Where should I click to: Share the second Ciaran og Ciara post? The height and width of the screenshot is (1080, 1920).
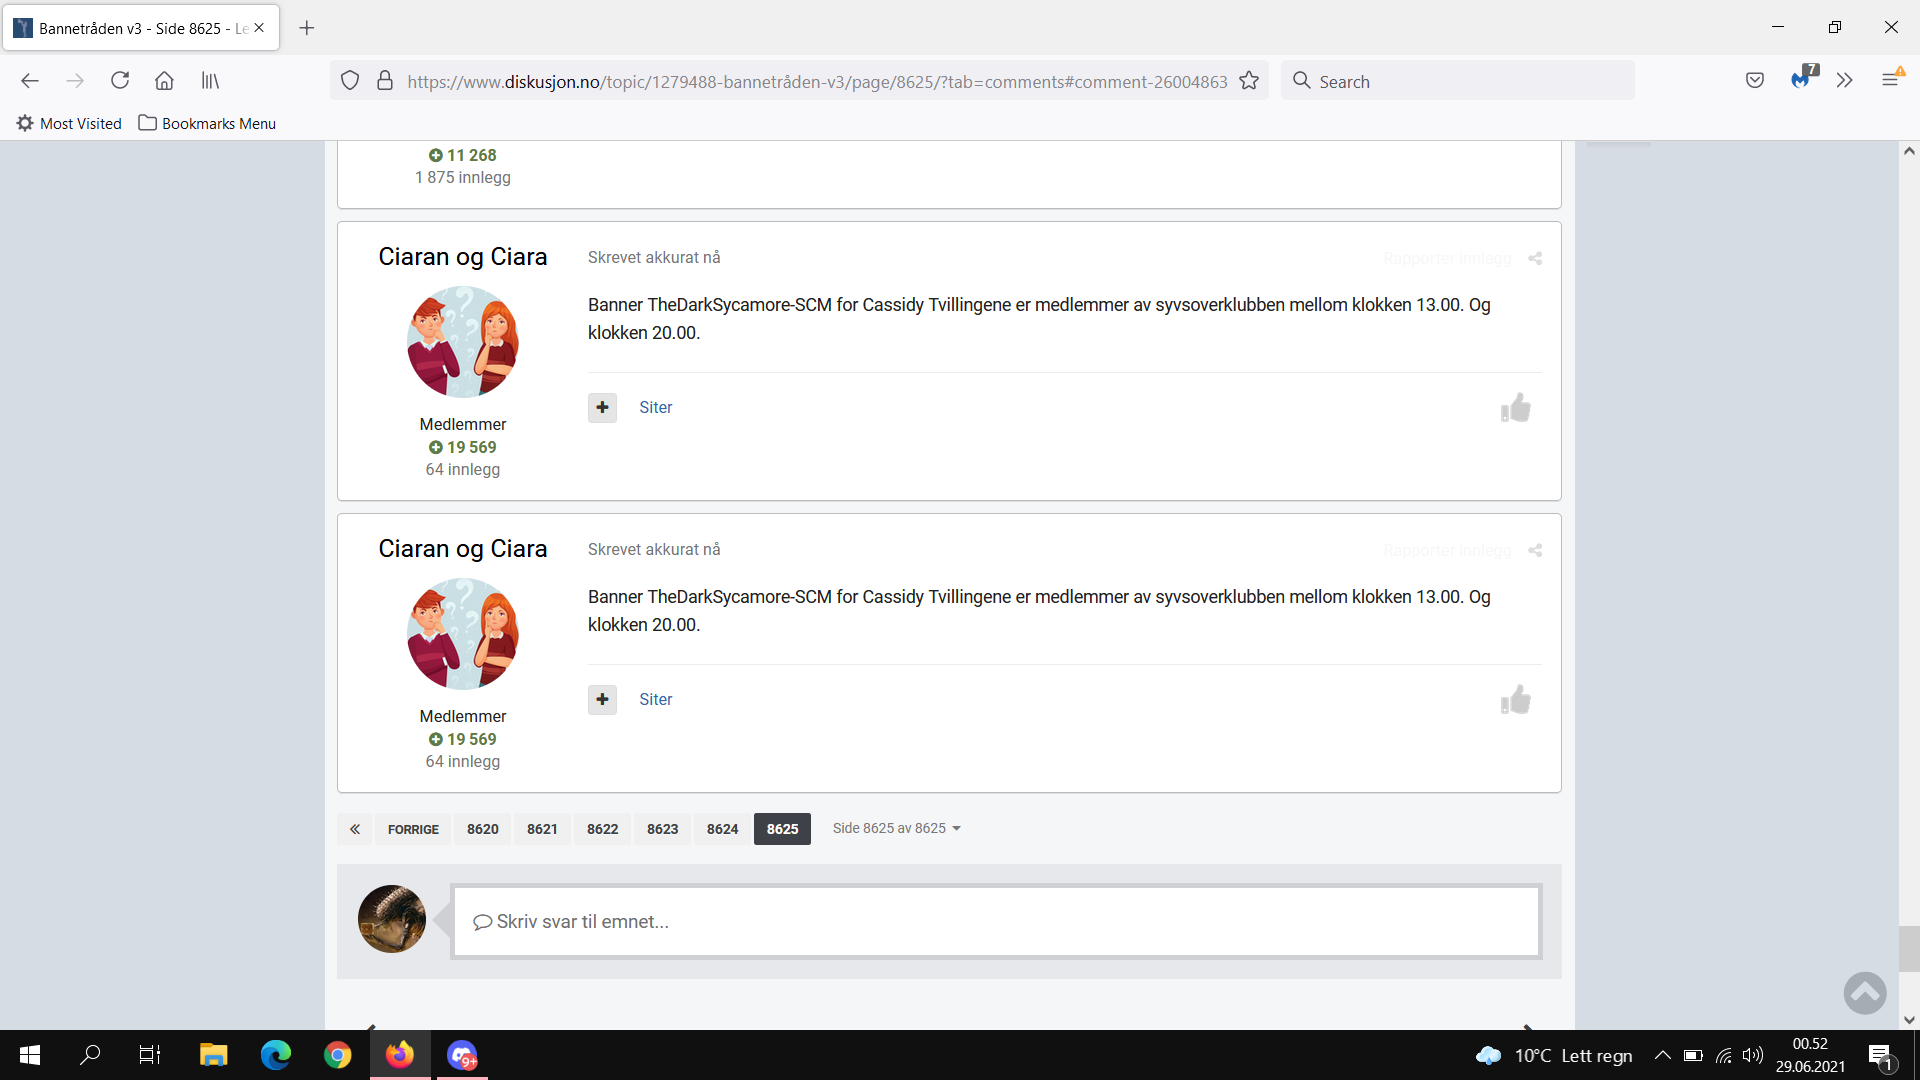point(1535,551)
